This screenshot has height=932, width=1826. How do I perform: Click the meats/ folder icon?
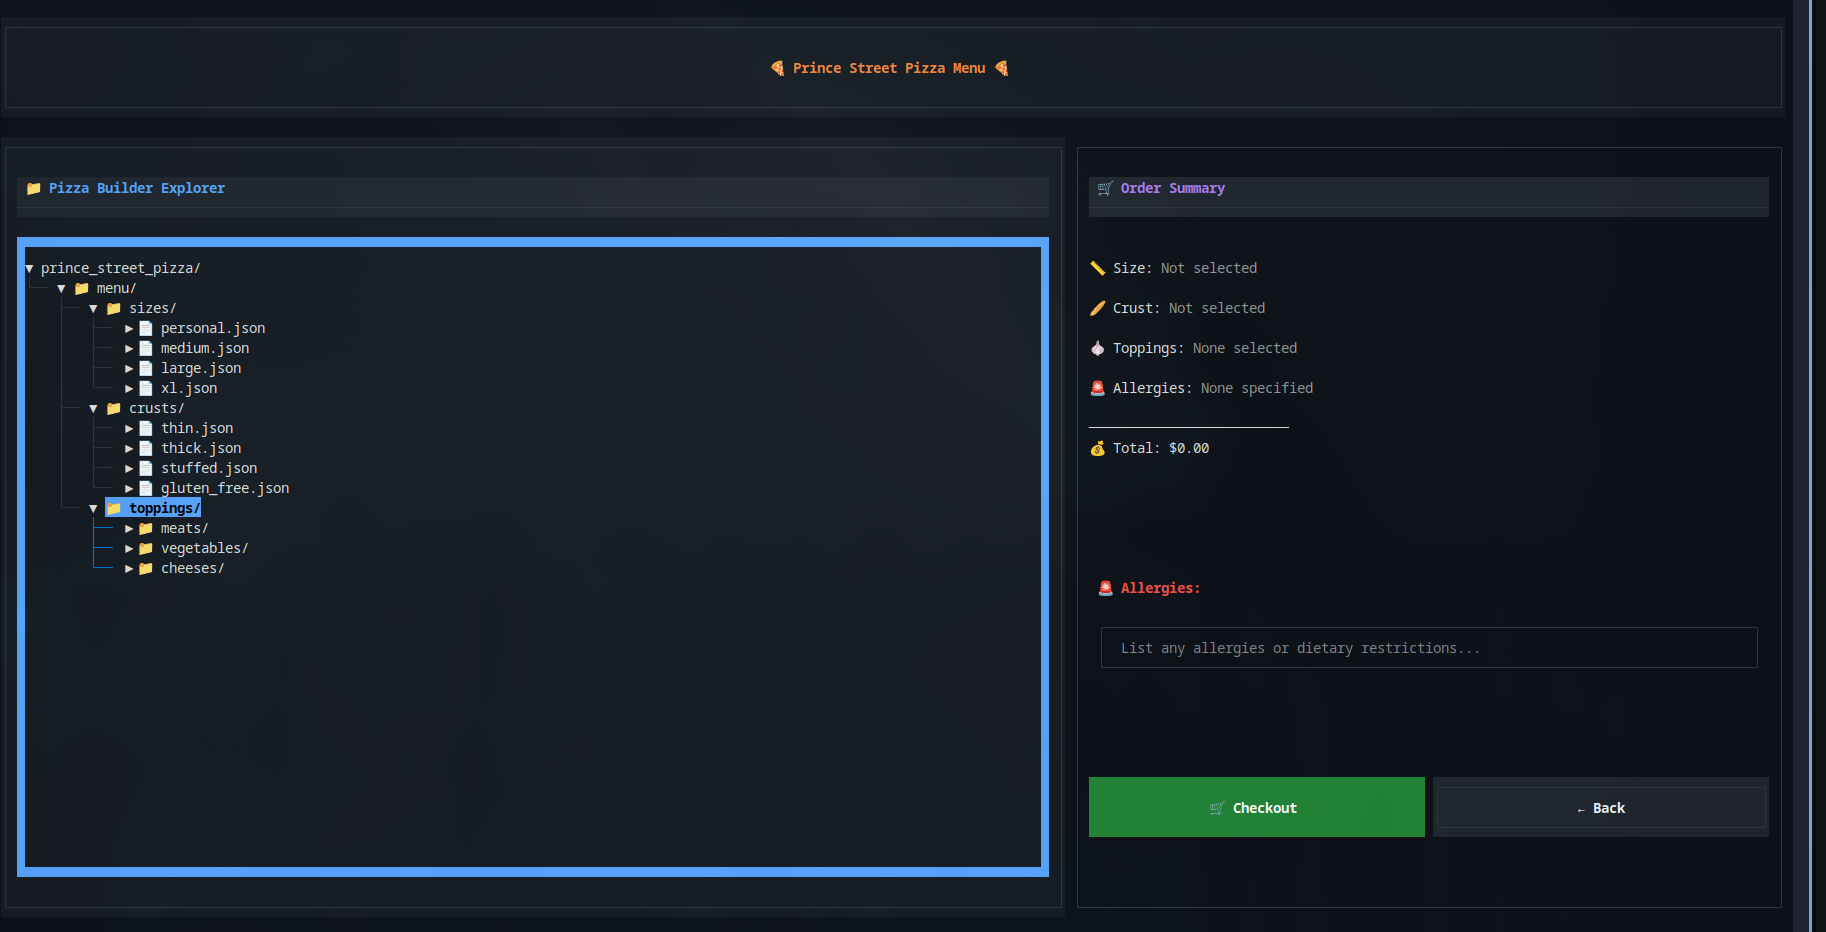(146, 529)
